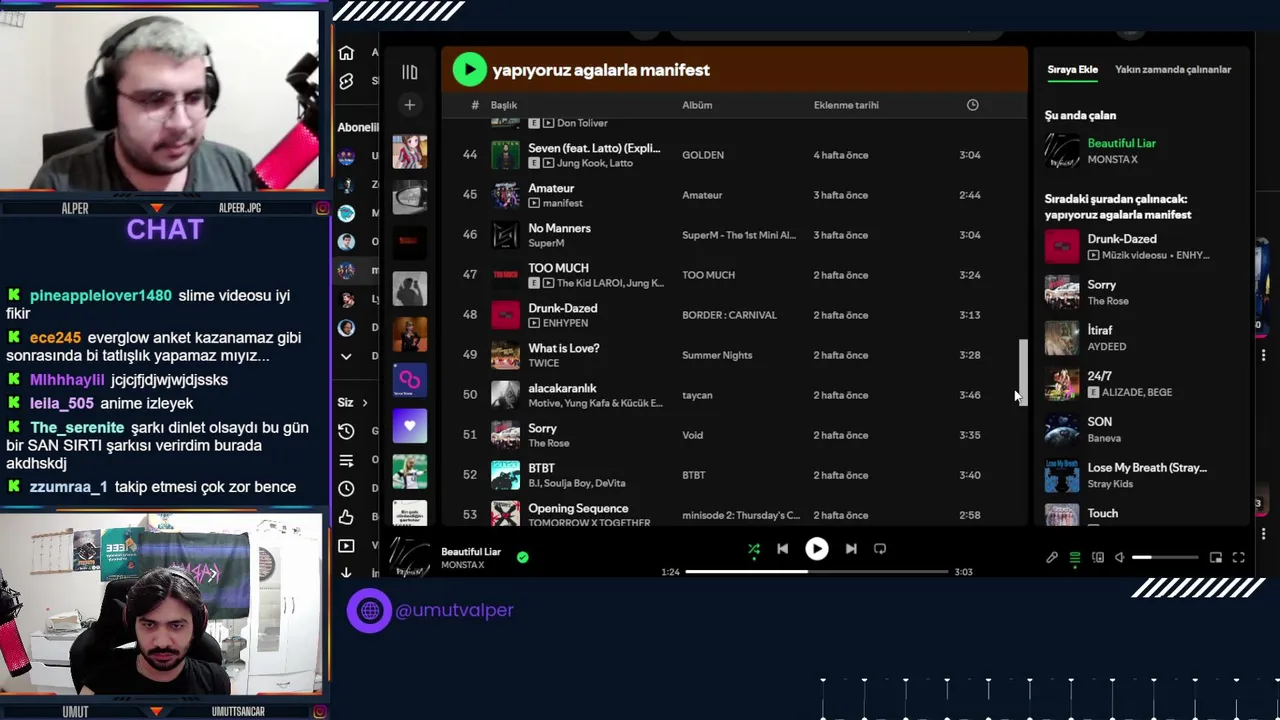Sort by duration clock icon header
The height and width of the screenshot is (720, 1280).
(x=972, y=105)
